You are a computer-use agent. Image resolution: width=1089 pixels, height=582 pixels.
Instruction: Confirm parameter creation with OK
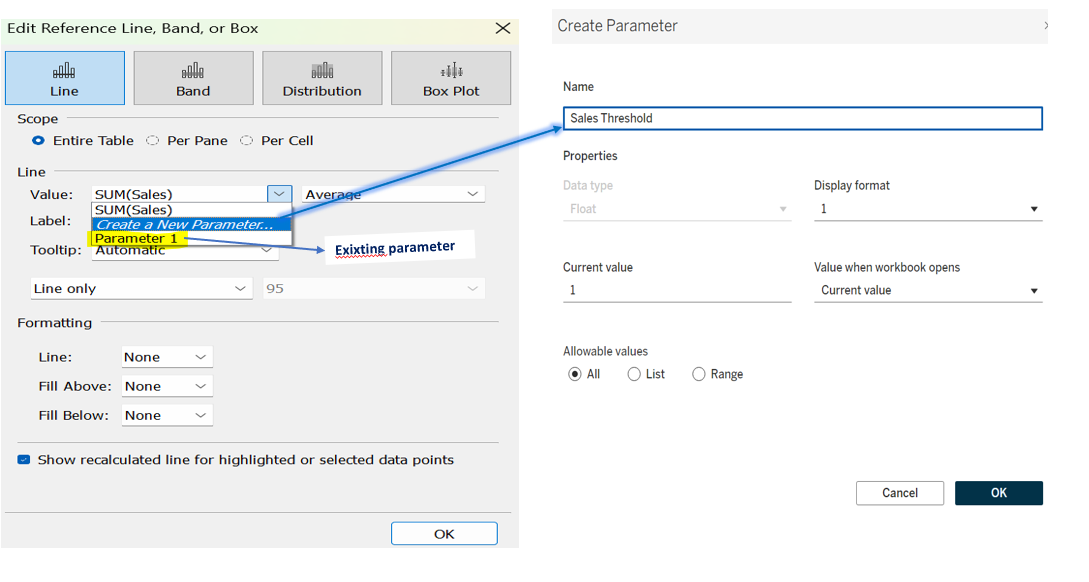997,493
